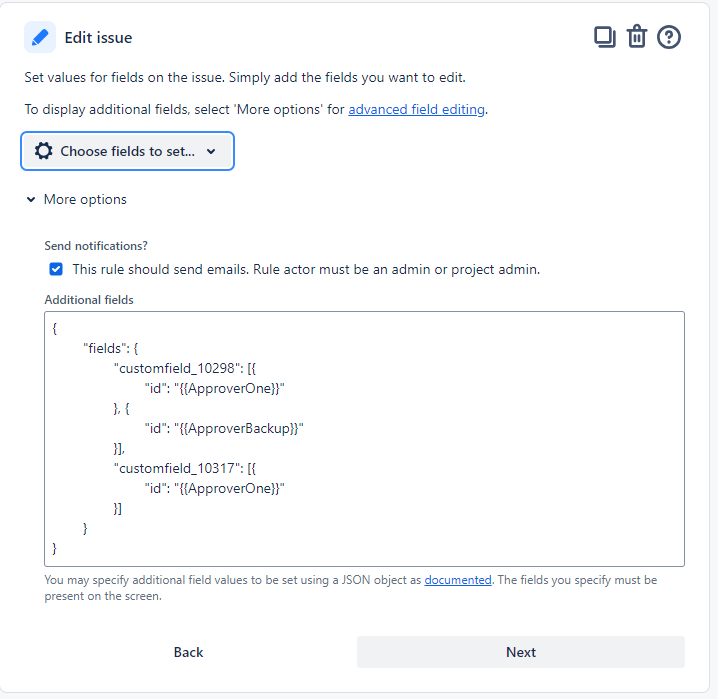Click the gear icon in Choose fields
The image size is (718, 699).
coord(44,151)
